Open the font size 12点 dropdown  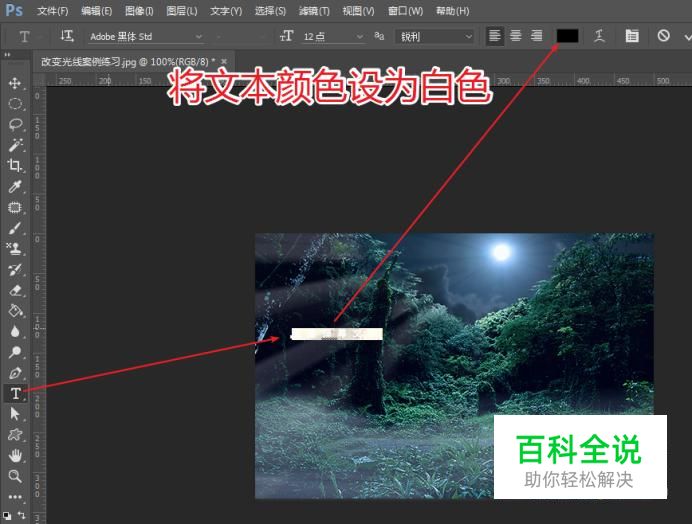[333, 37]
